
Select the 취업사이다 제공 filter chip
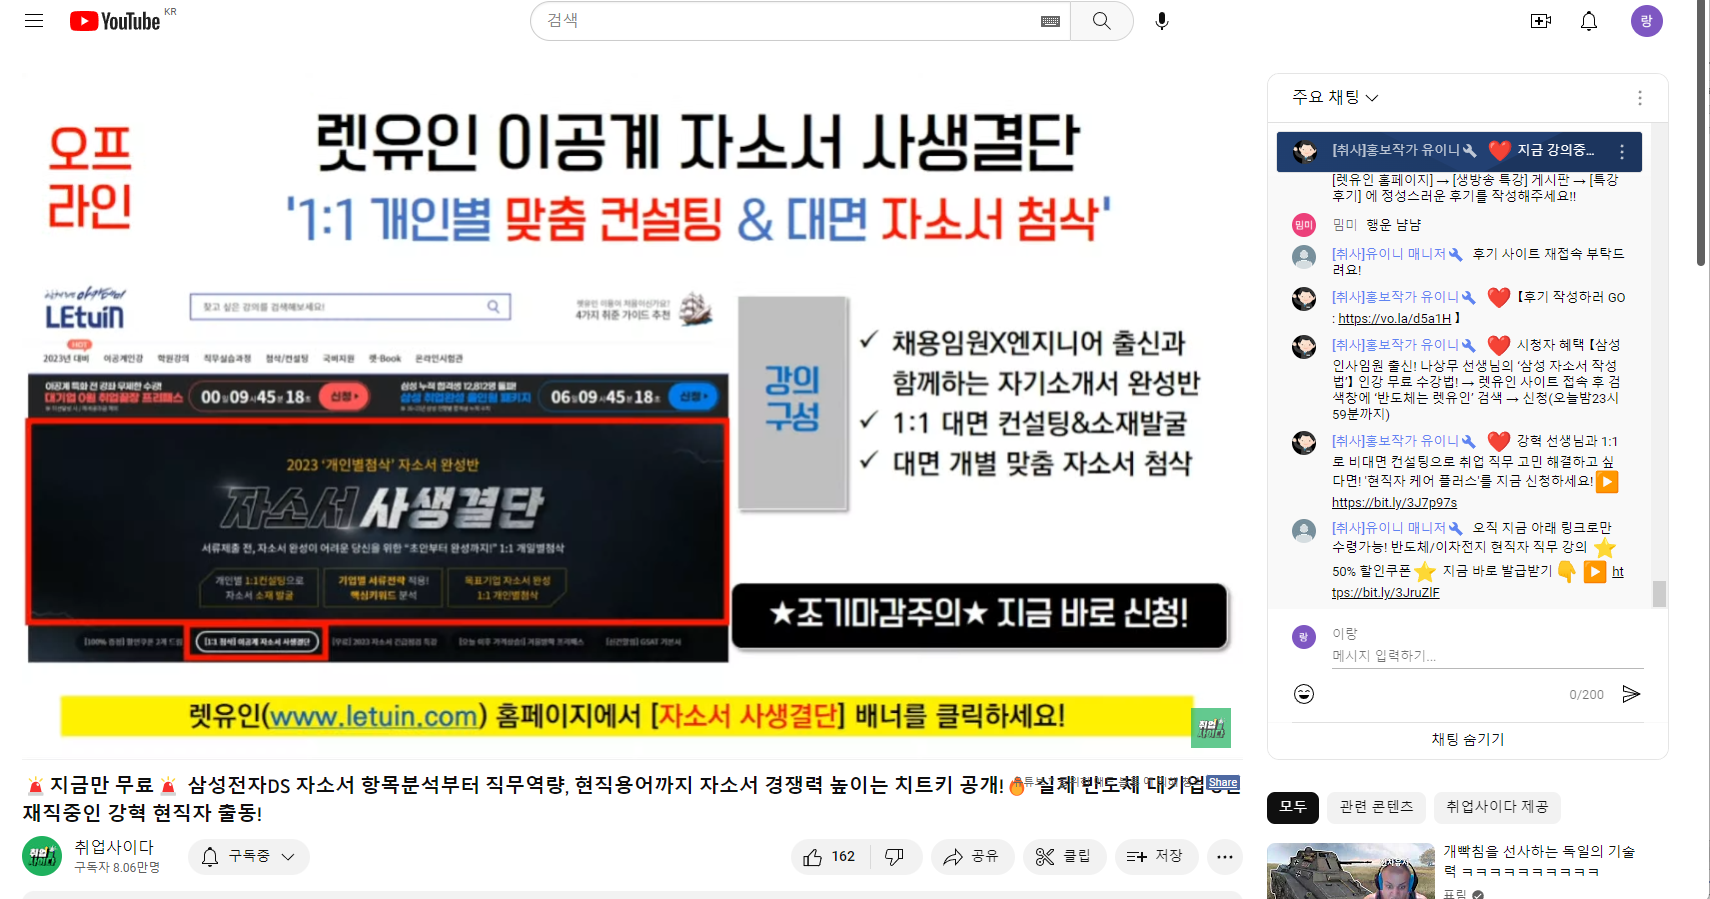pyautogui.click(x=1496, y=807)
